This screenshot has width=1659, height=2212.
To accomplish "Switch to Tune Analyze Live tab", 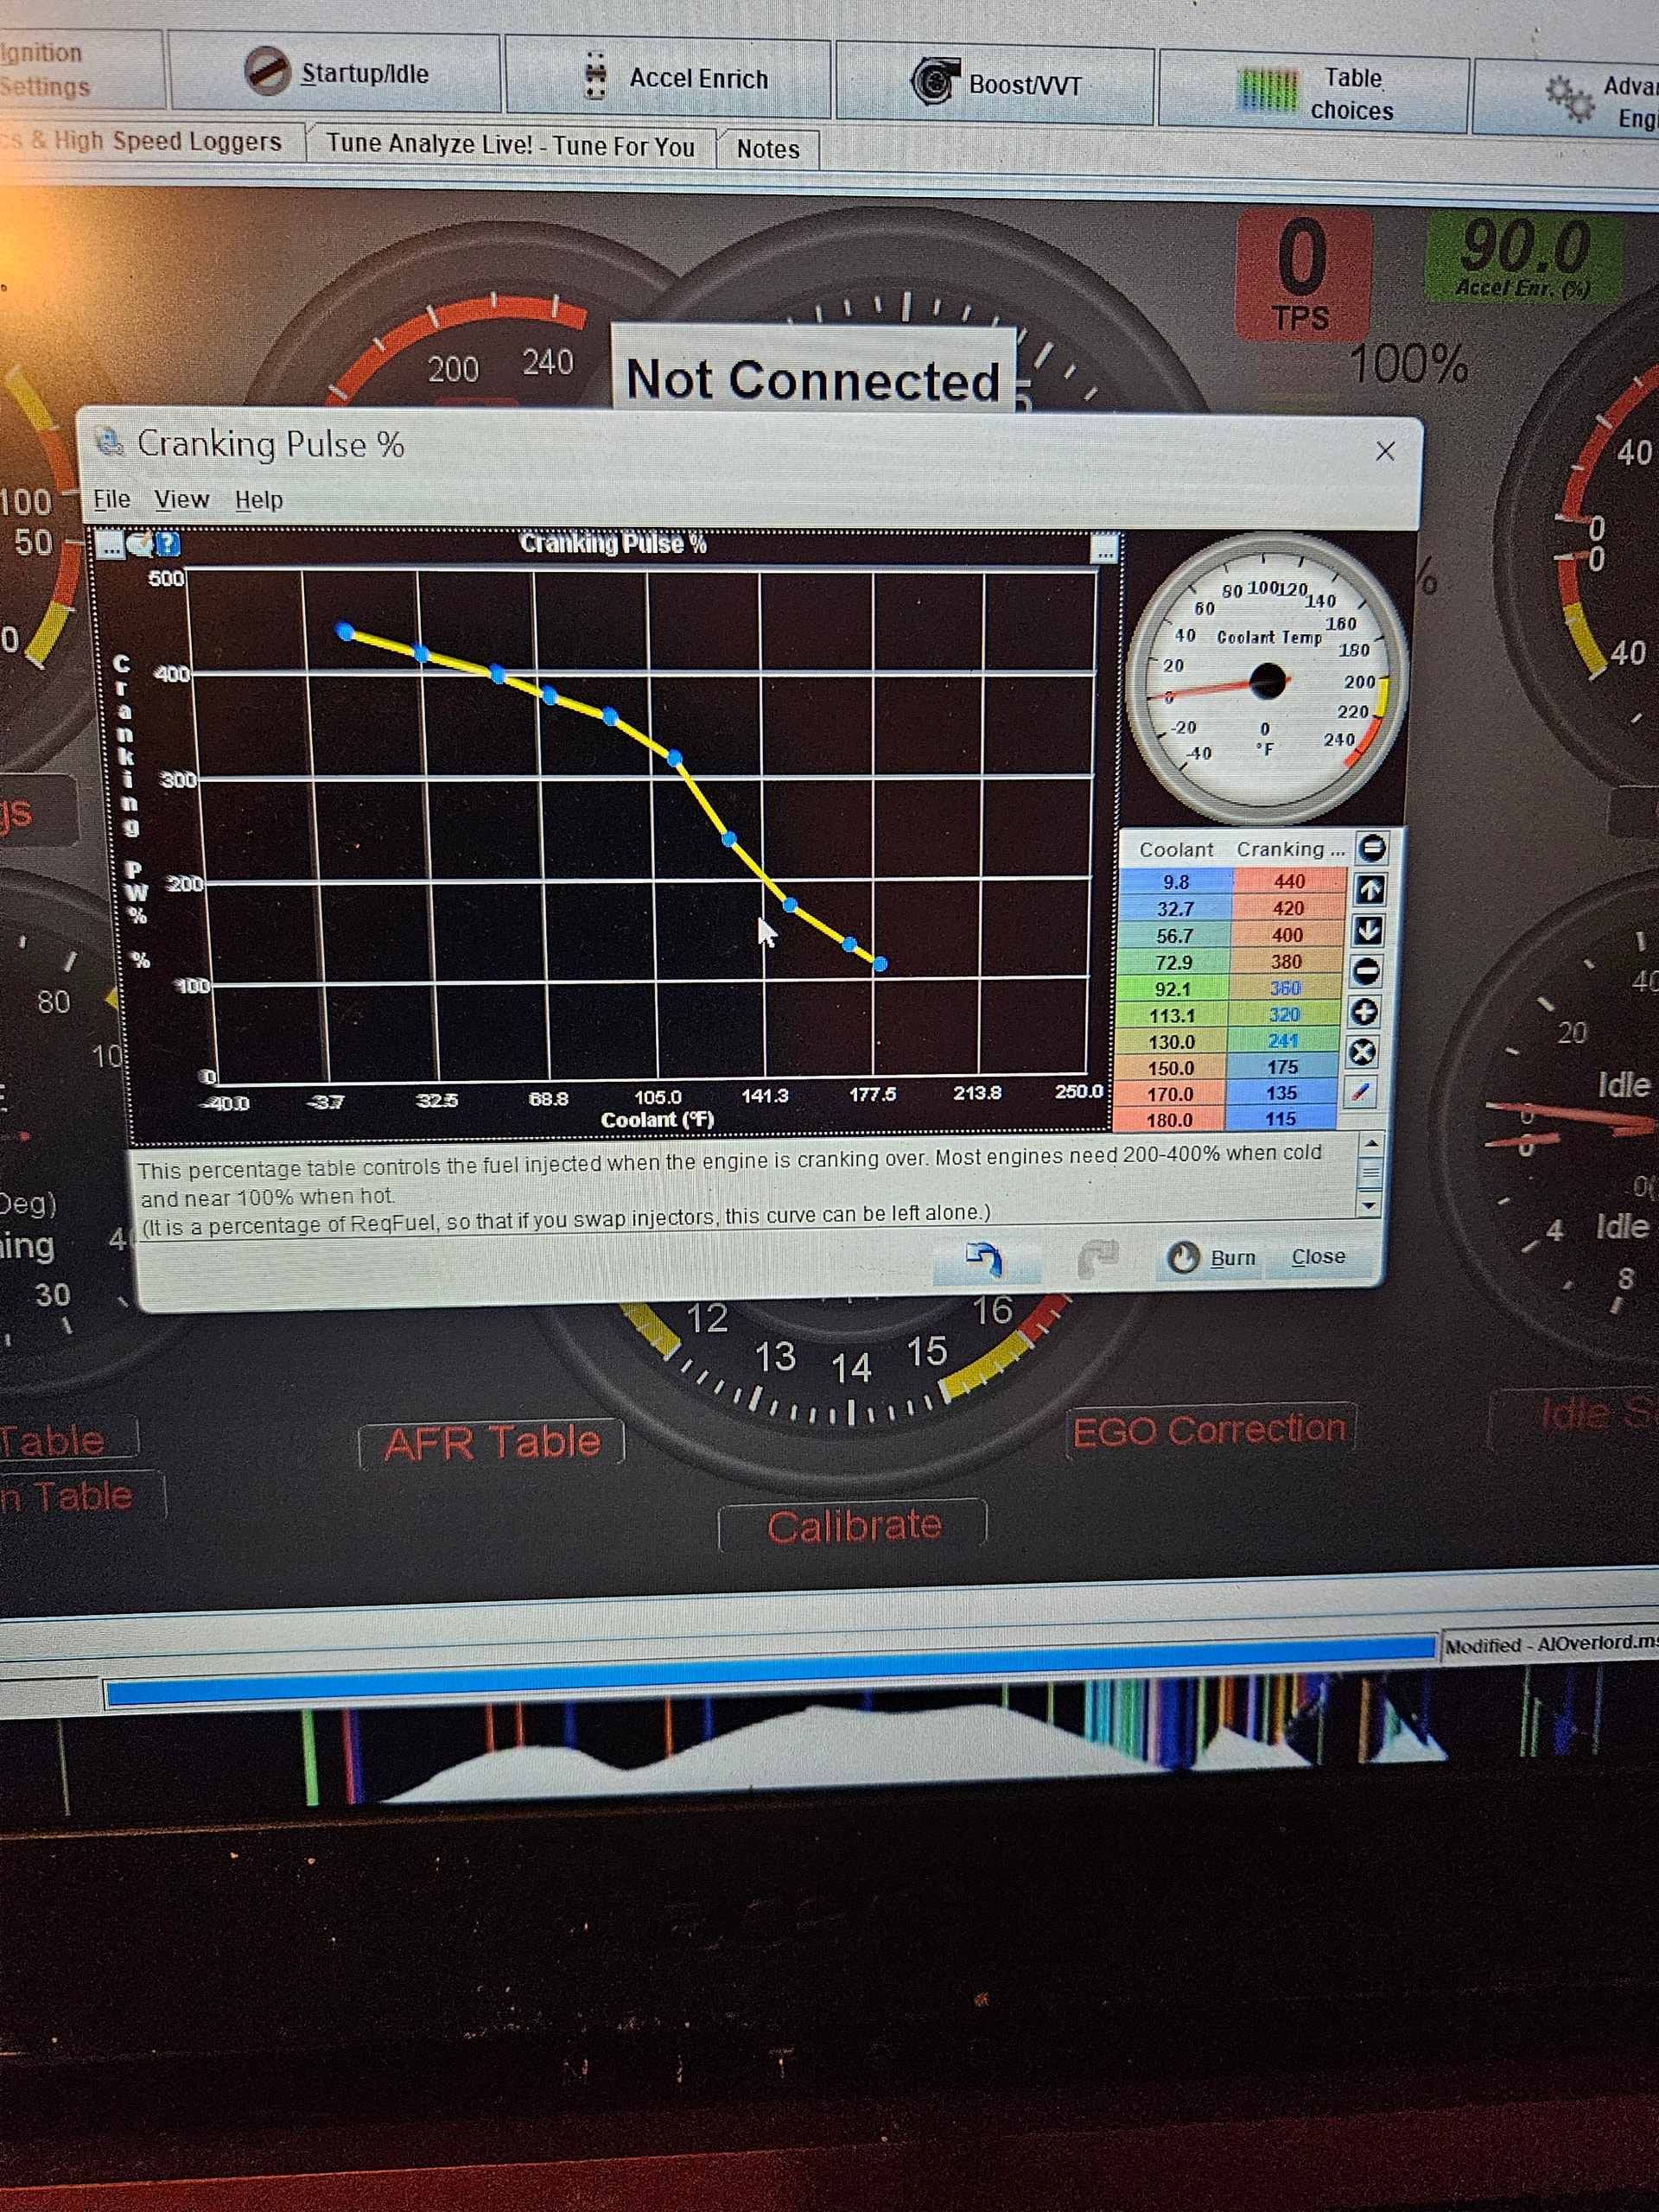I will [x=510, y=146].
